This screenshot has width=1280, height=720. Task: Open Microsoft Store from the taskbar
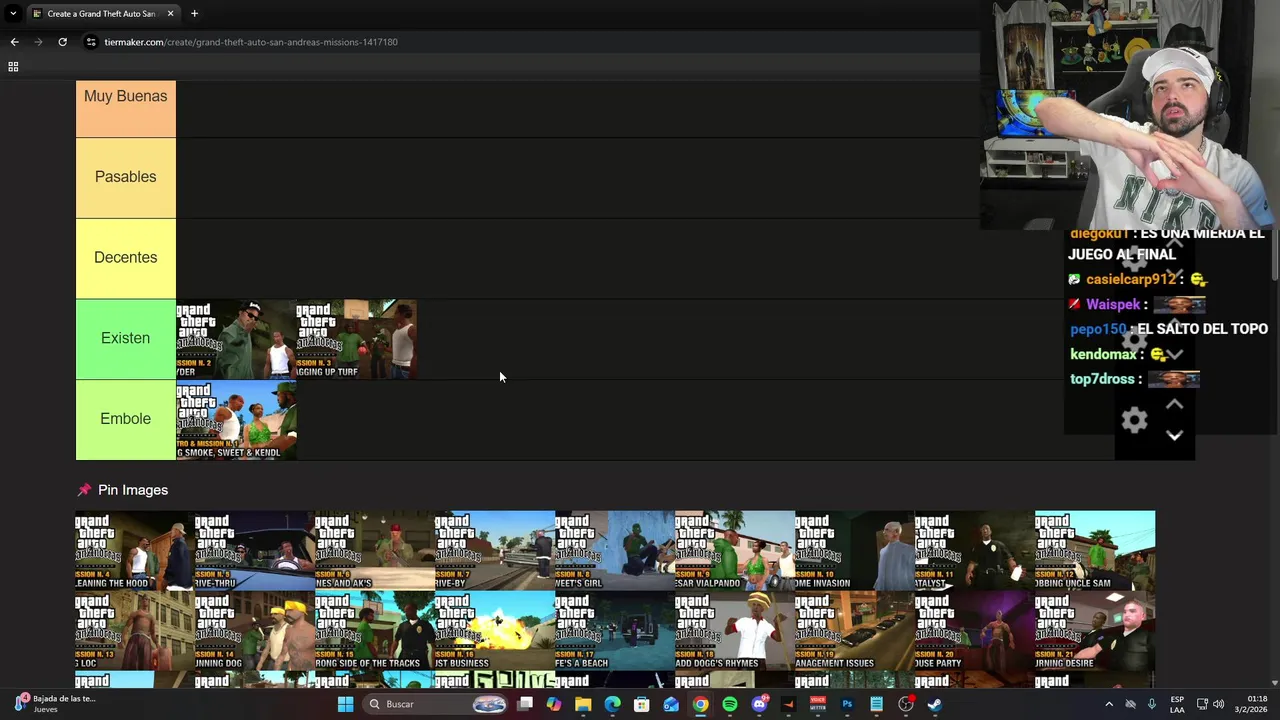(642, 704)
